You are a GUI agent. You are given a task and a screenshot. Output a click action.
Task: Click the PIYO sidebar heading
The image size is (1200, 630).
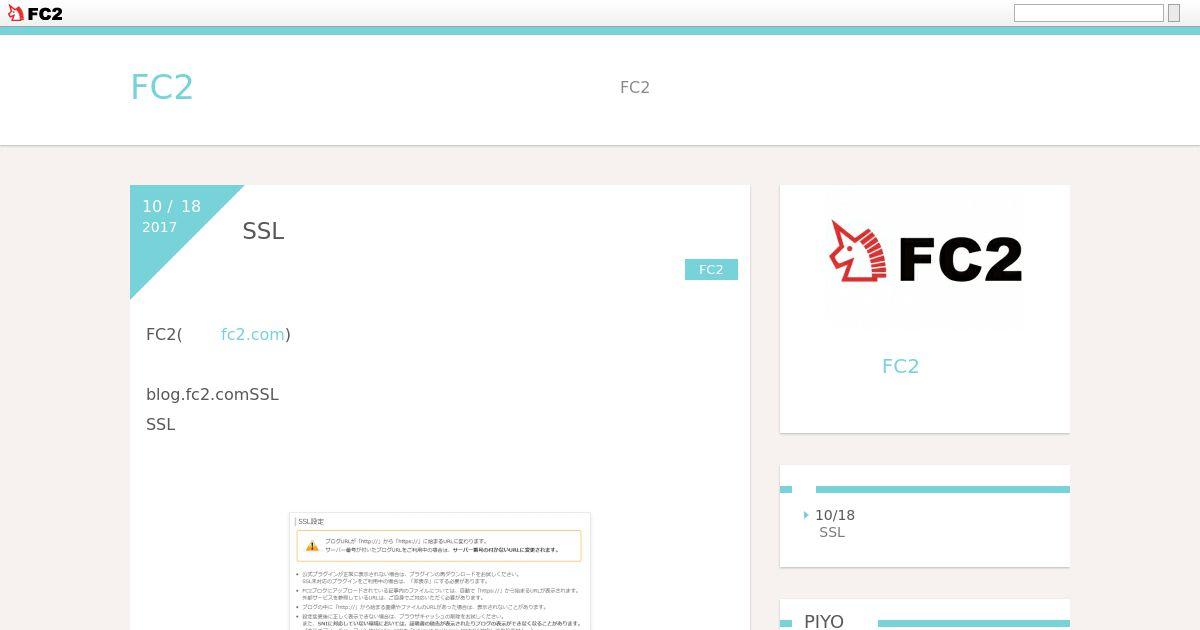point(824,621)
